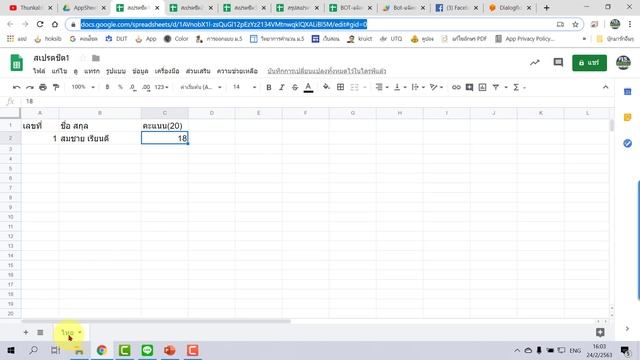Select cell C2 containing 18
The height and width of the screenshot is (360, 640).
(x=164, y=138)
